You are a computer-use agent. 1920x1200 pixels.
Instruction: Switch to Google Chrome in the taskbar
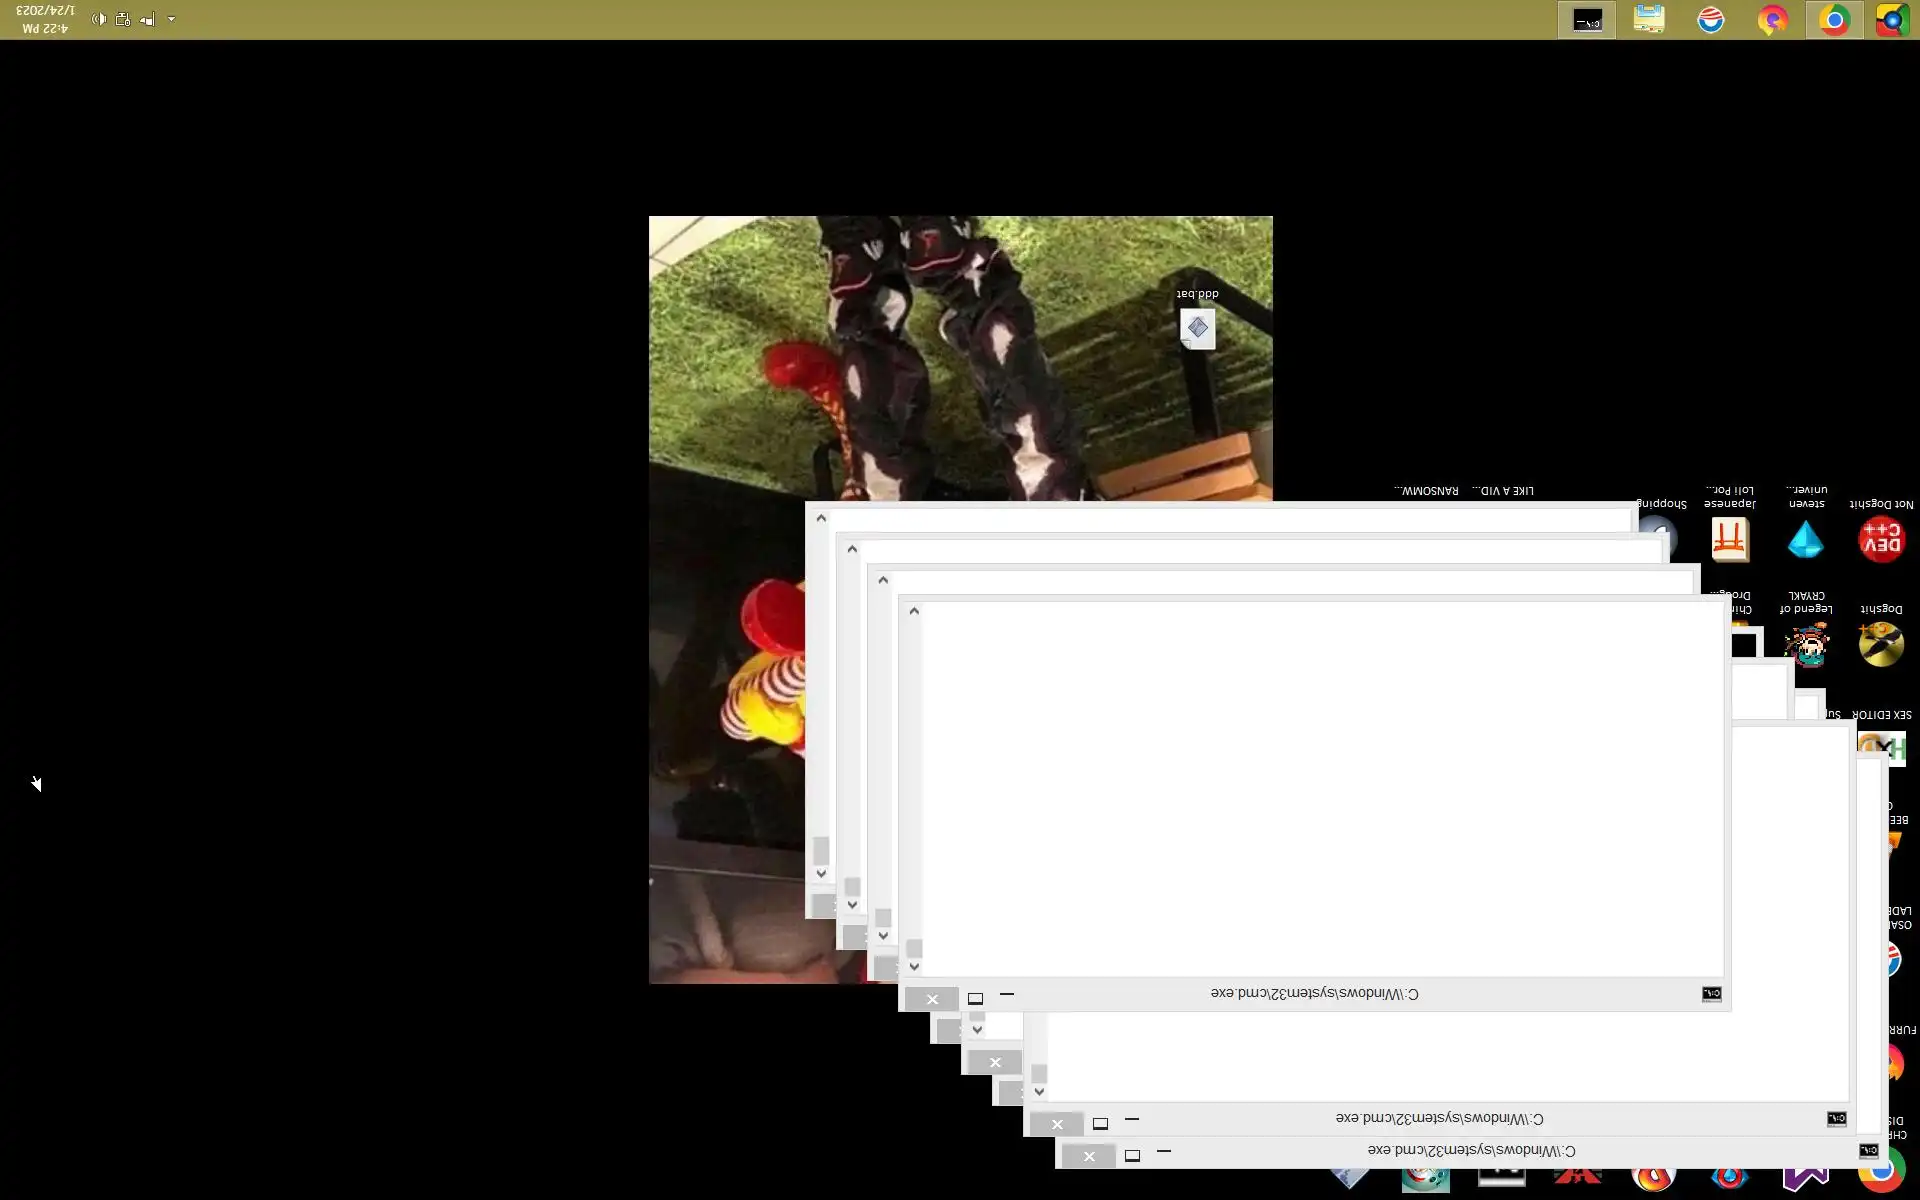(x=1834, y=20)
